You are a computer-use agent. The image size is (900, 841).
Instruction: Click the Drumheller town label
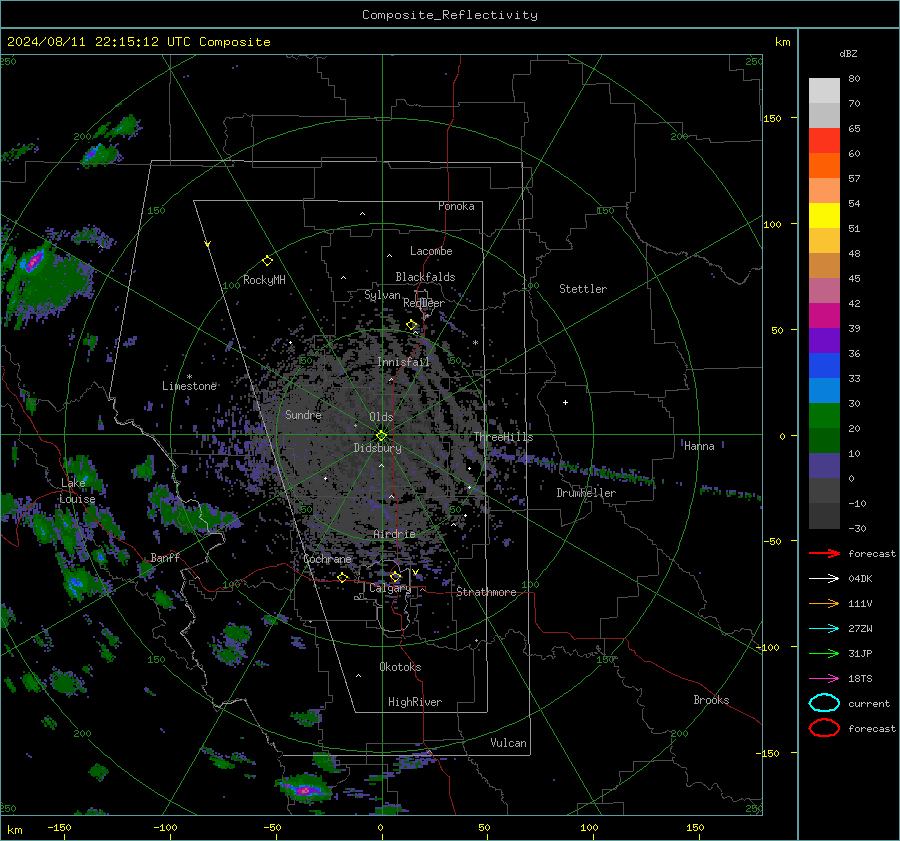click(x=586, y=493)
